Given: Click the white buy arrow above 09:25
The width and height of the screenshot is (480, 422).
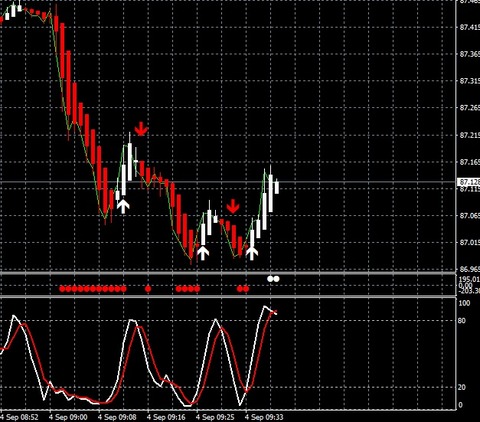Looking at the screenshot, I should click(203, 253).
